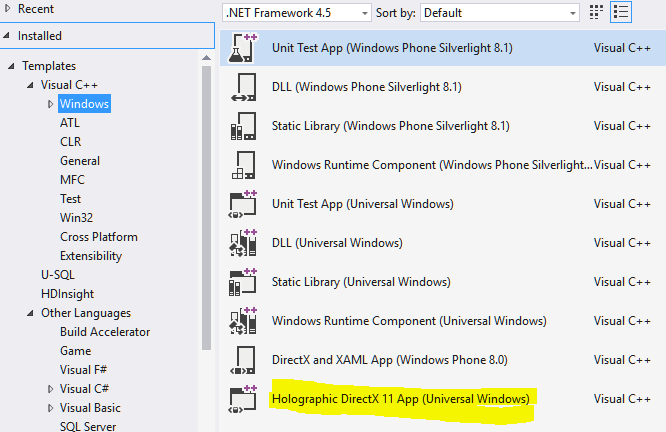
Task: Select the SQL Server category
Action: [x=88, y=426]
